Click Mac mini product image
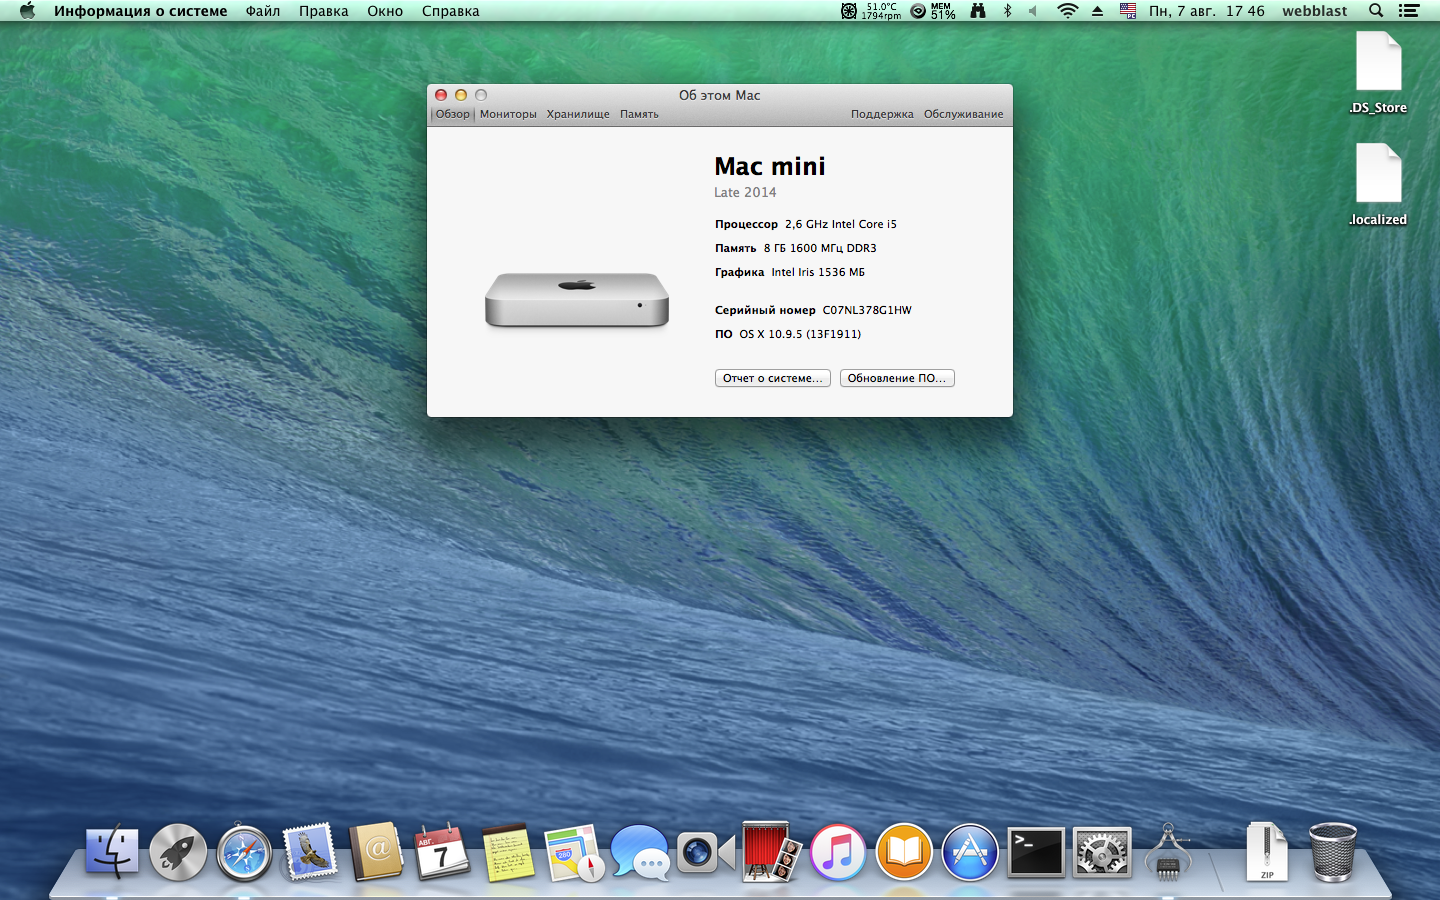This screenshot has width=1440, height=900. (x=577, y=299)
